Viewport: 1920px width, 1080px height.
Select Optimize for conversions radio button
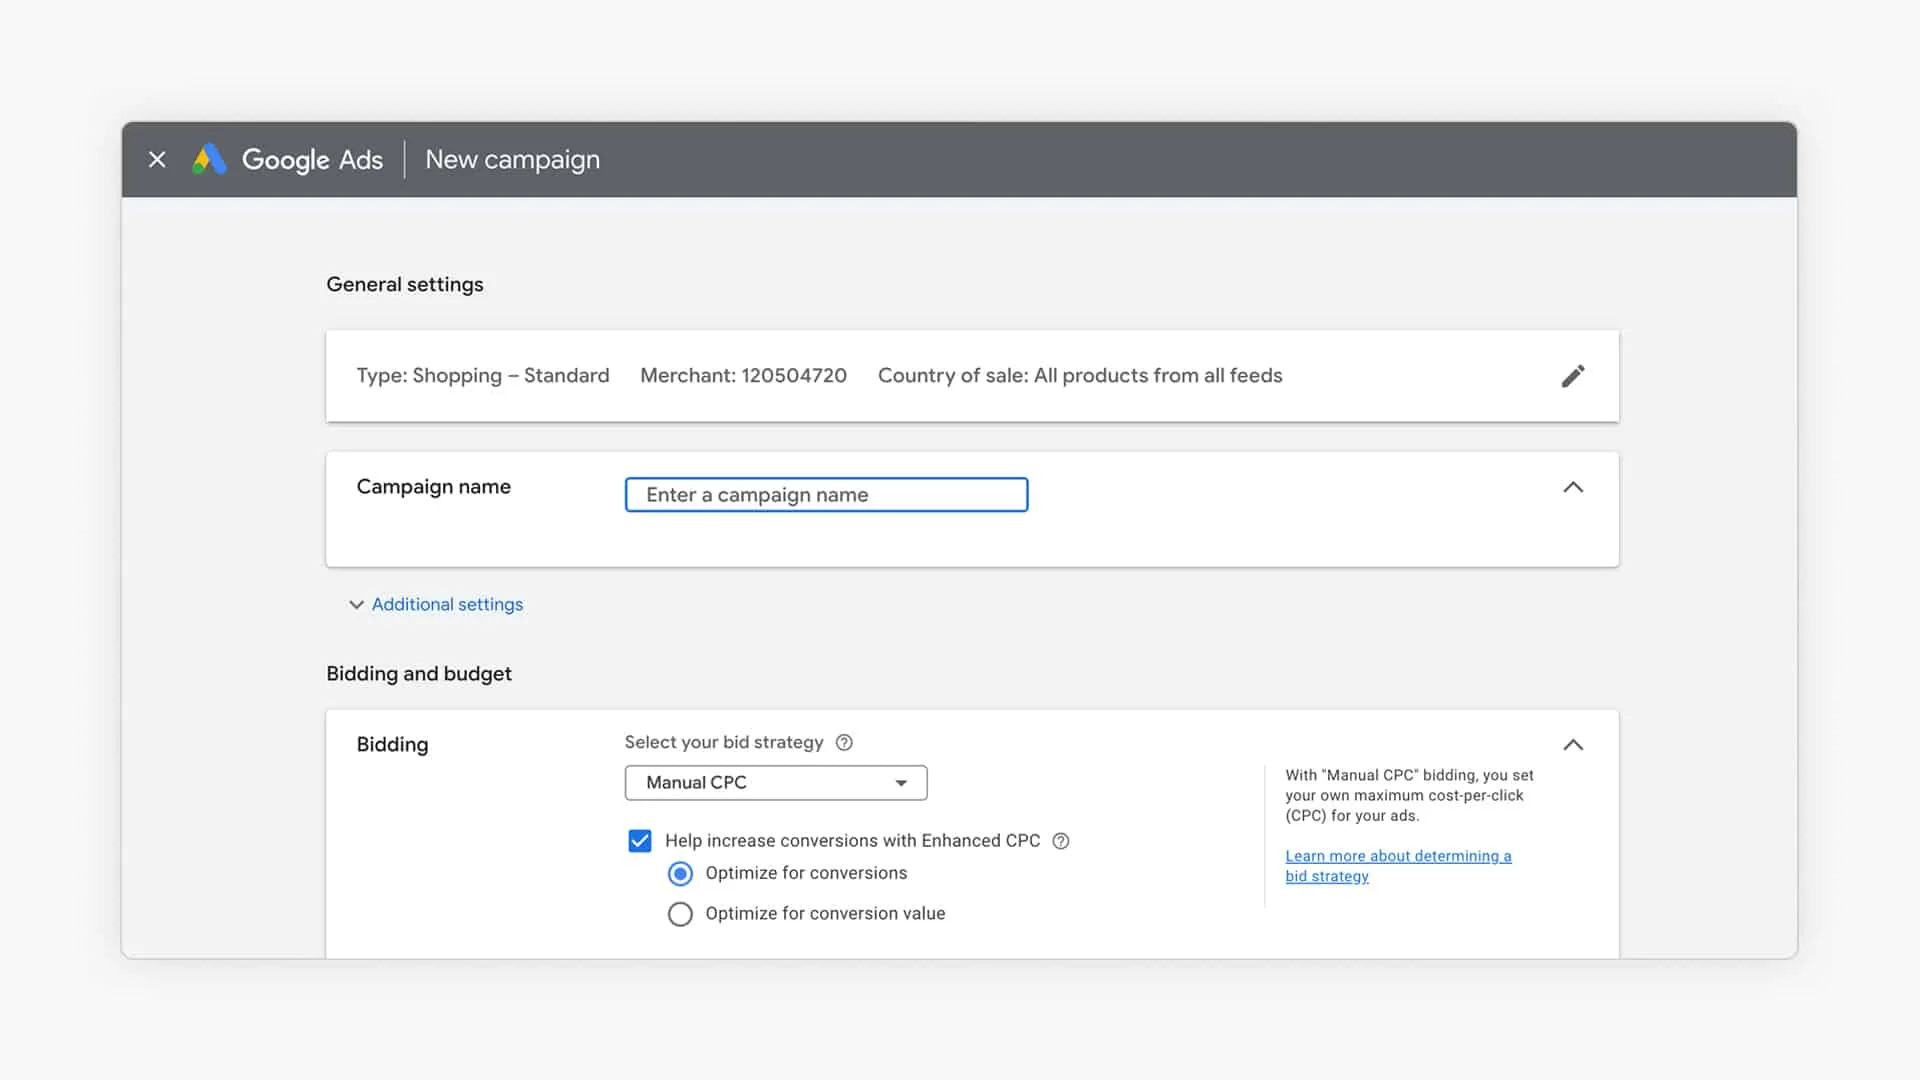(x=680, y=874)
